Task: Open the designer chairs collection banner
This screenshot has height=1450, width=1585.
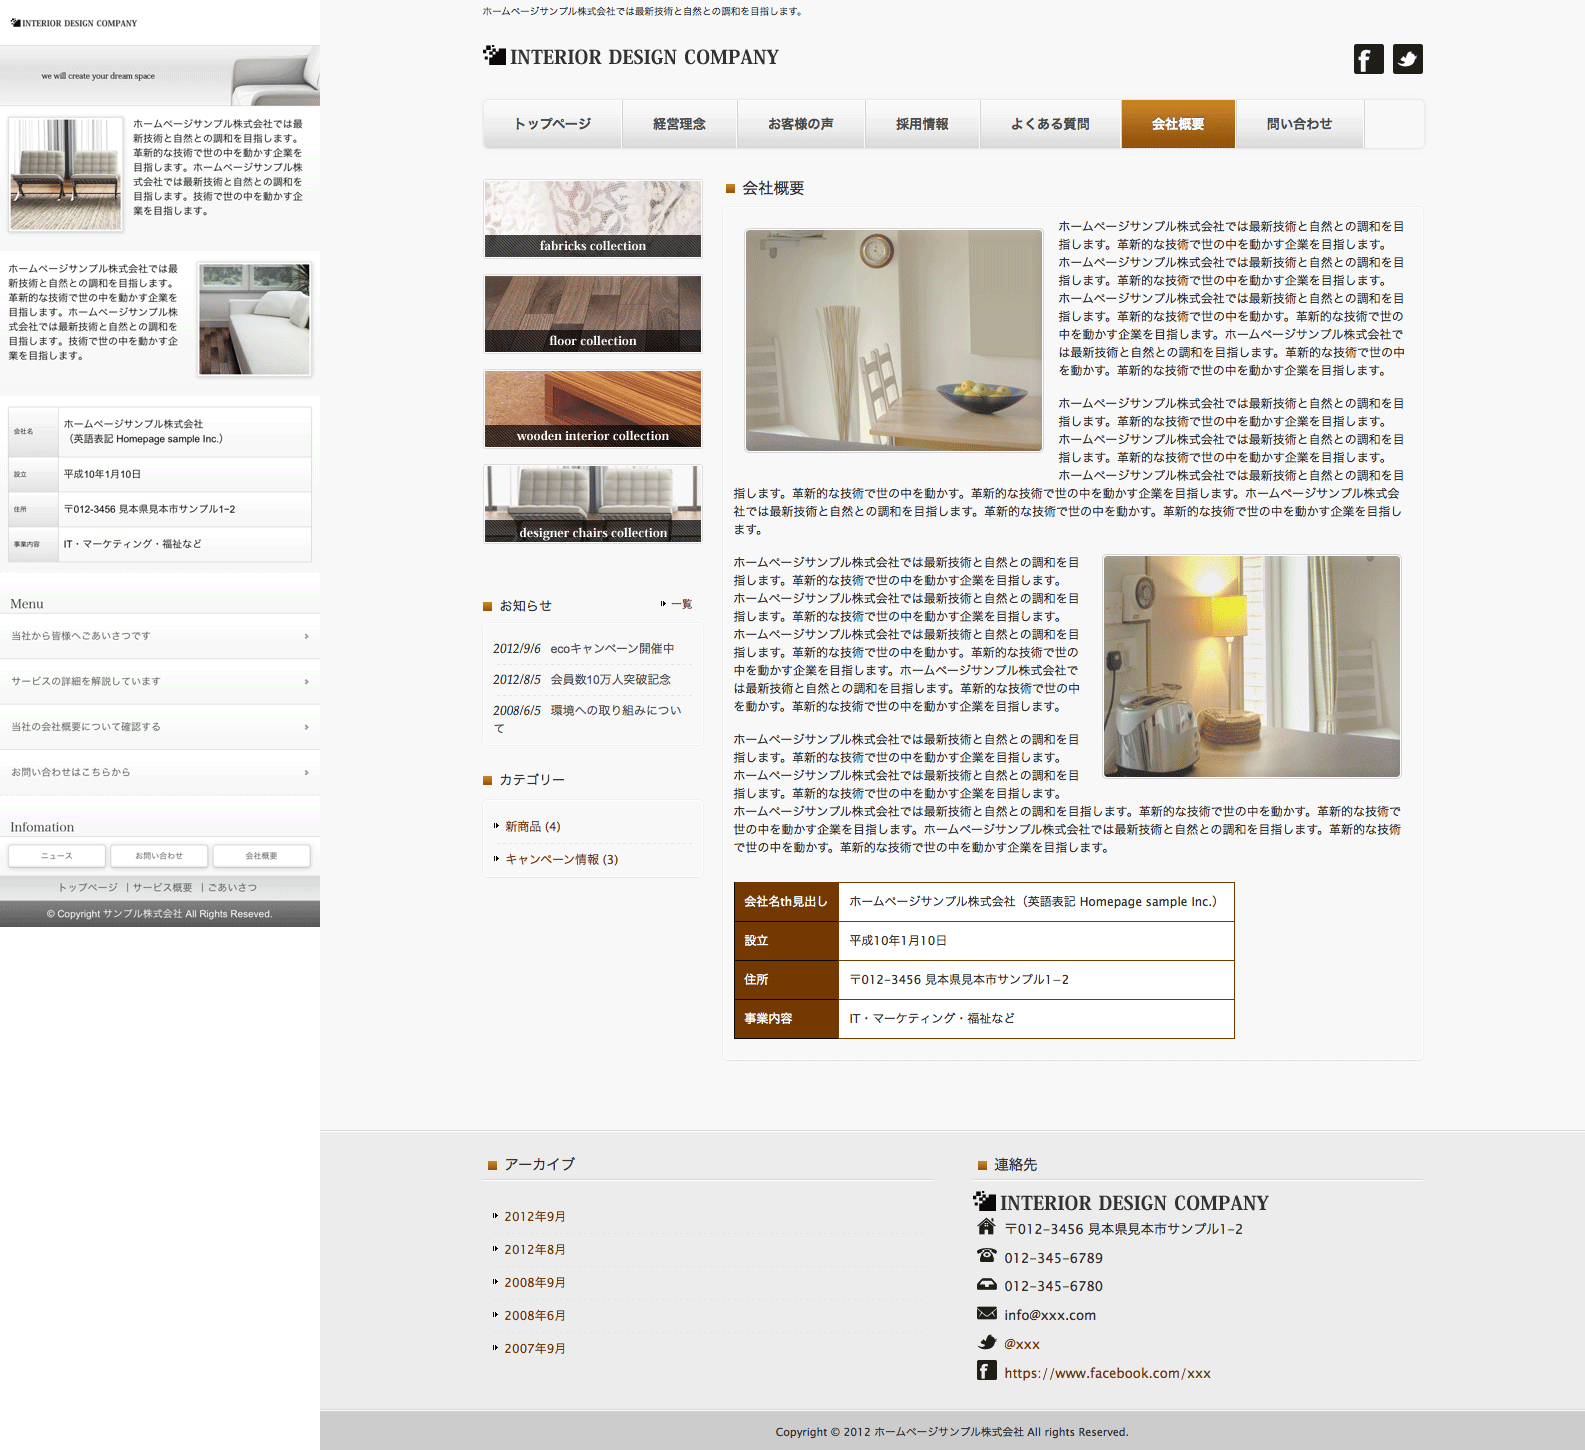Action: click(593, 504)
